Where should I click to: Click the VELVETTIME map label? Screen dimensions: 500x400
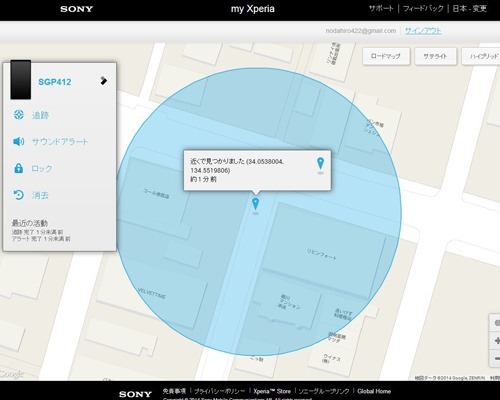pyautogui.click(x=152, y=294)
